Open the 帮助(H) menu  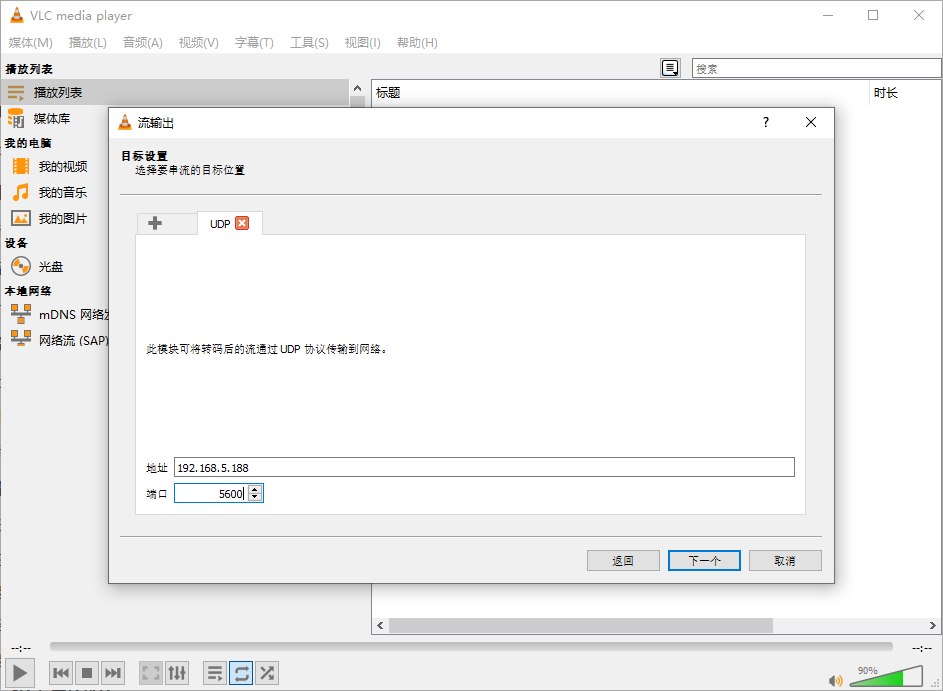point(417,42)
